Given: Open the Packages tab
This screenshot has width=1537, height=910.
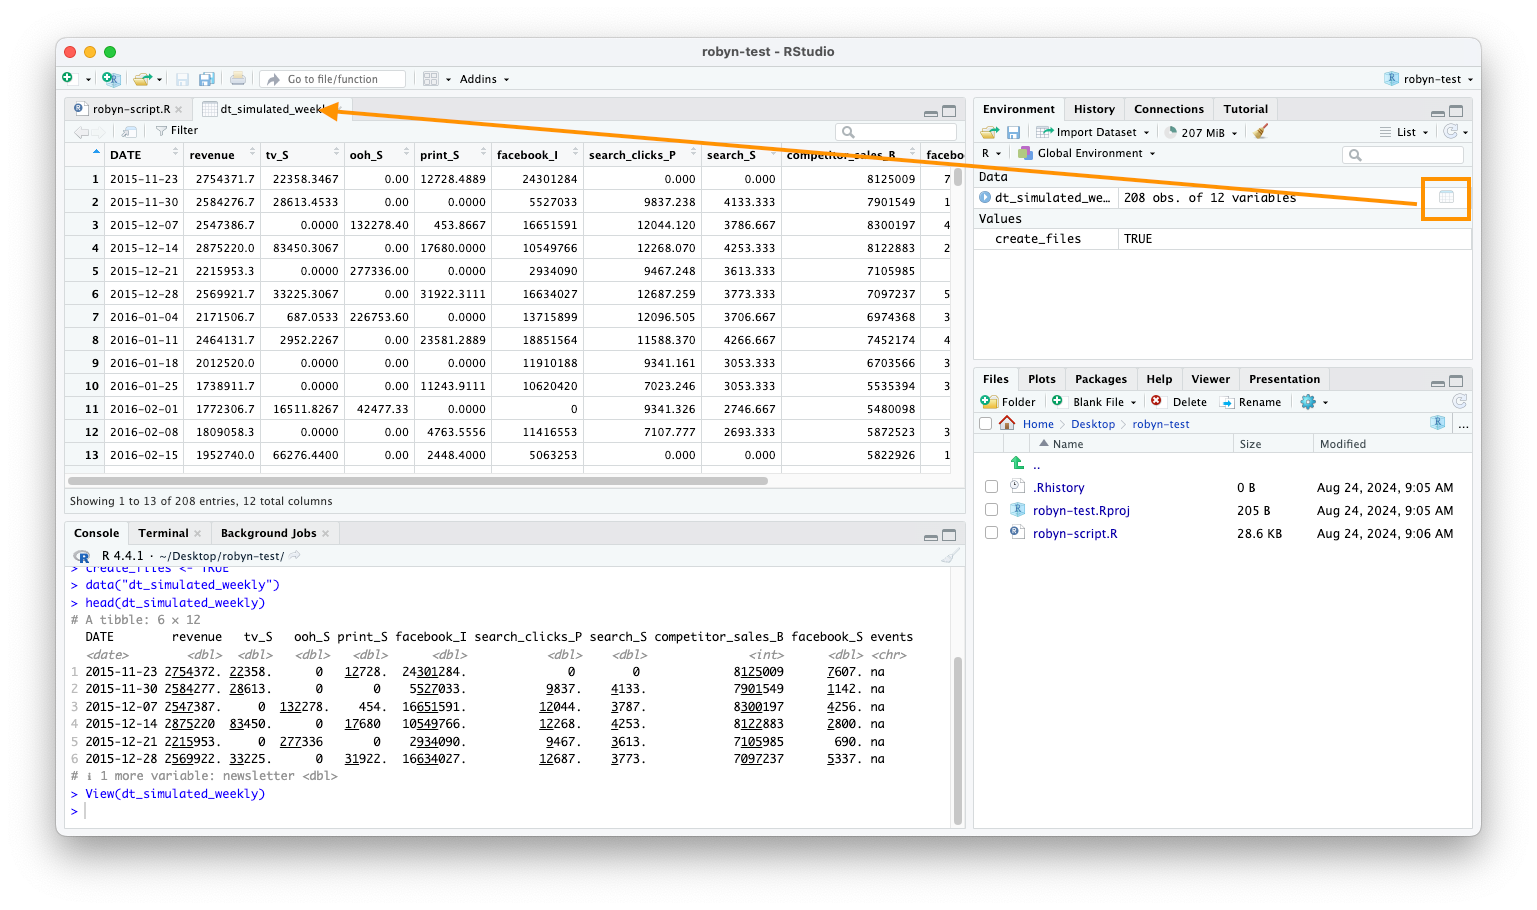Looking at the screenshot, I should pos(1100,378).
